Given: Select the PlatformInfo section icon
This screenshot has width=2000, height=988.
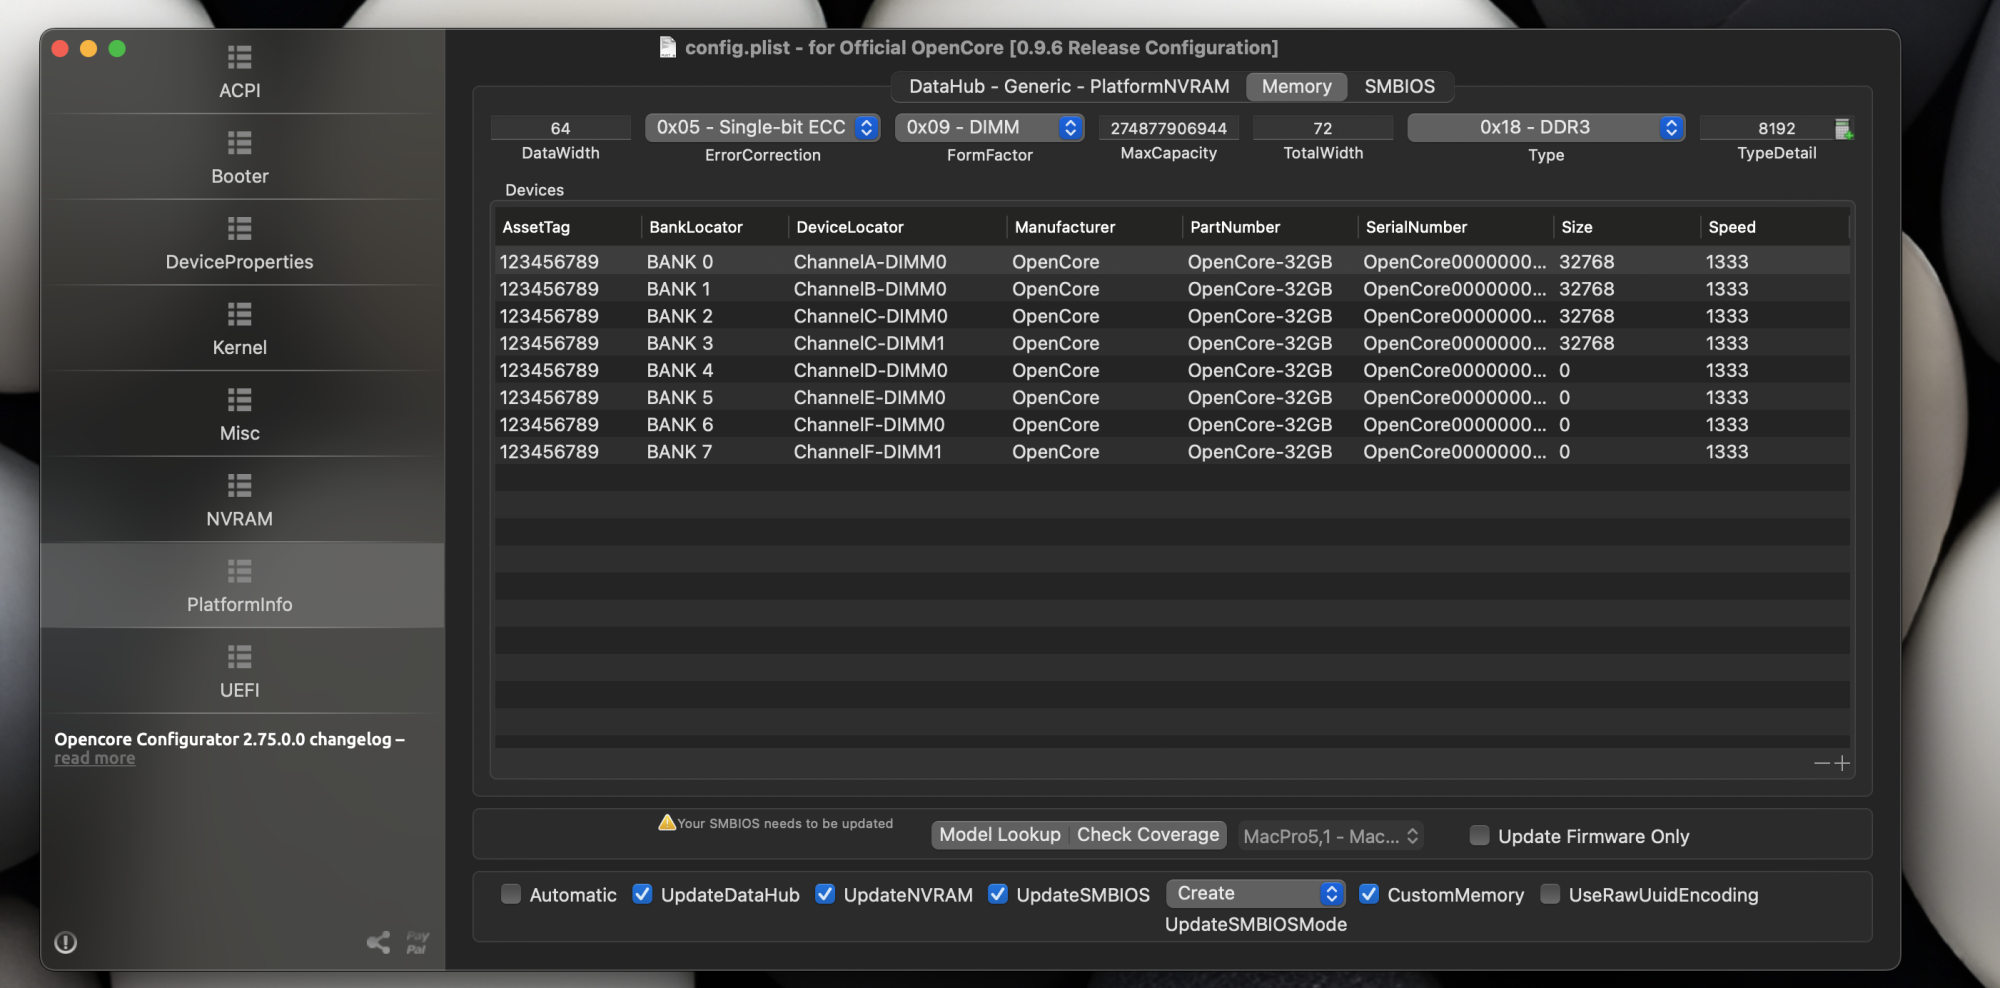Looking at the screenshot, I should tap(239, 572).
